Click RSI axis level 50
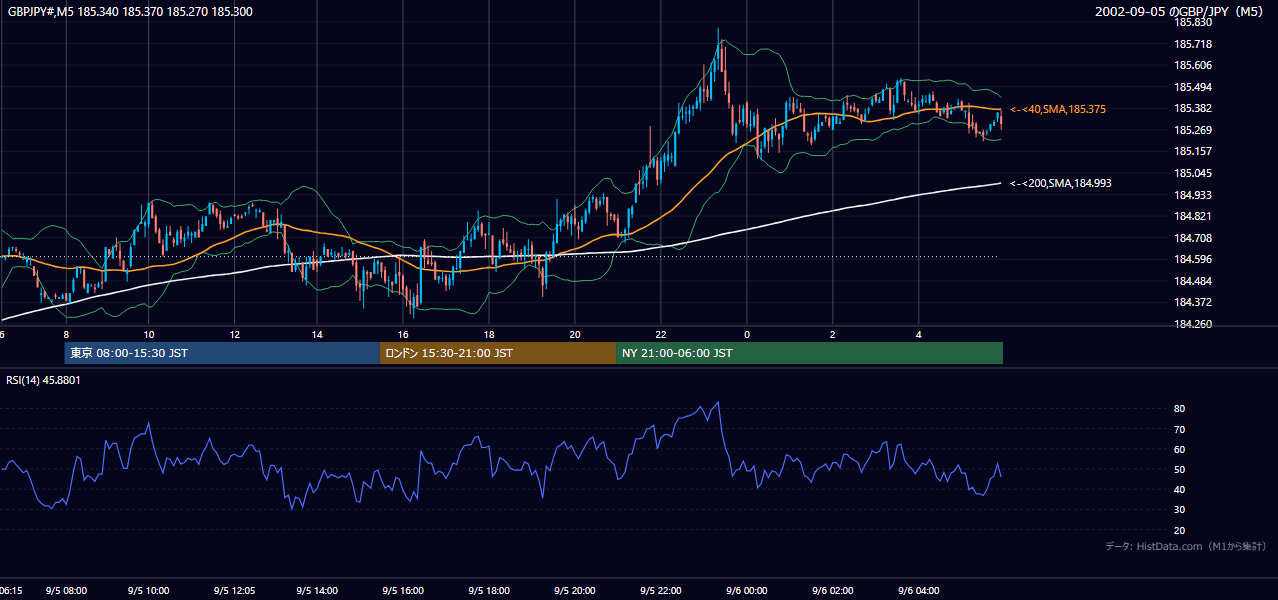 tap(1180, 470)
